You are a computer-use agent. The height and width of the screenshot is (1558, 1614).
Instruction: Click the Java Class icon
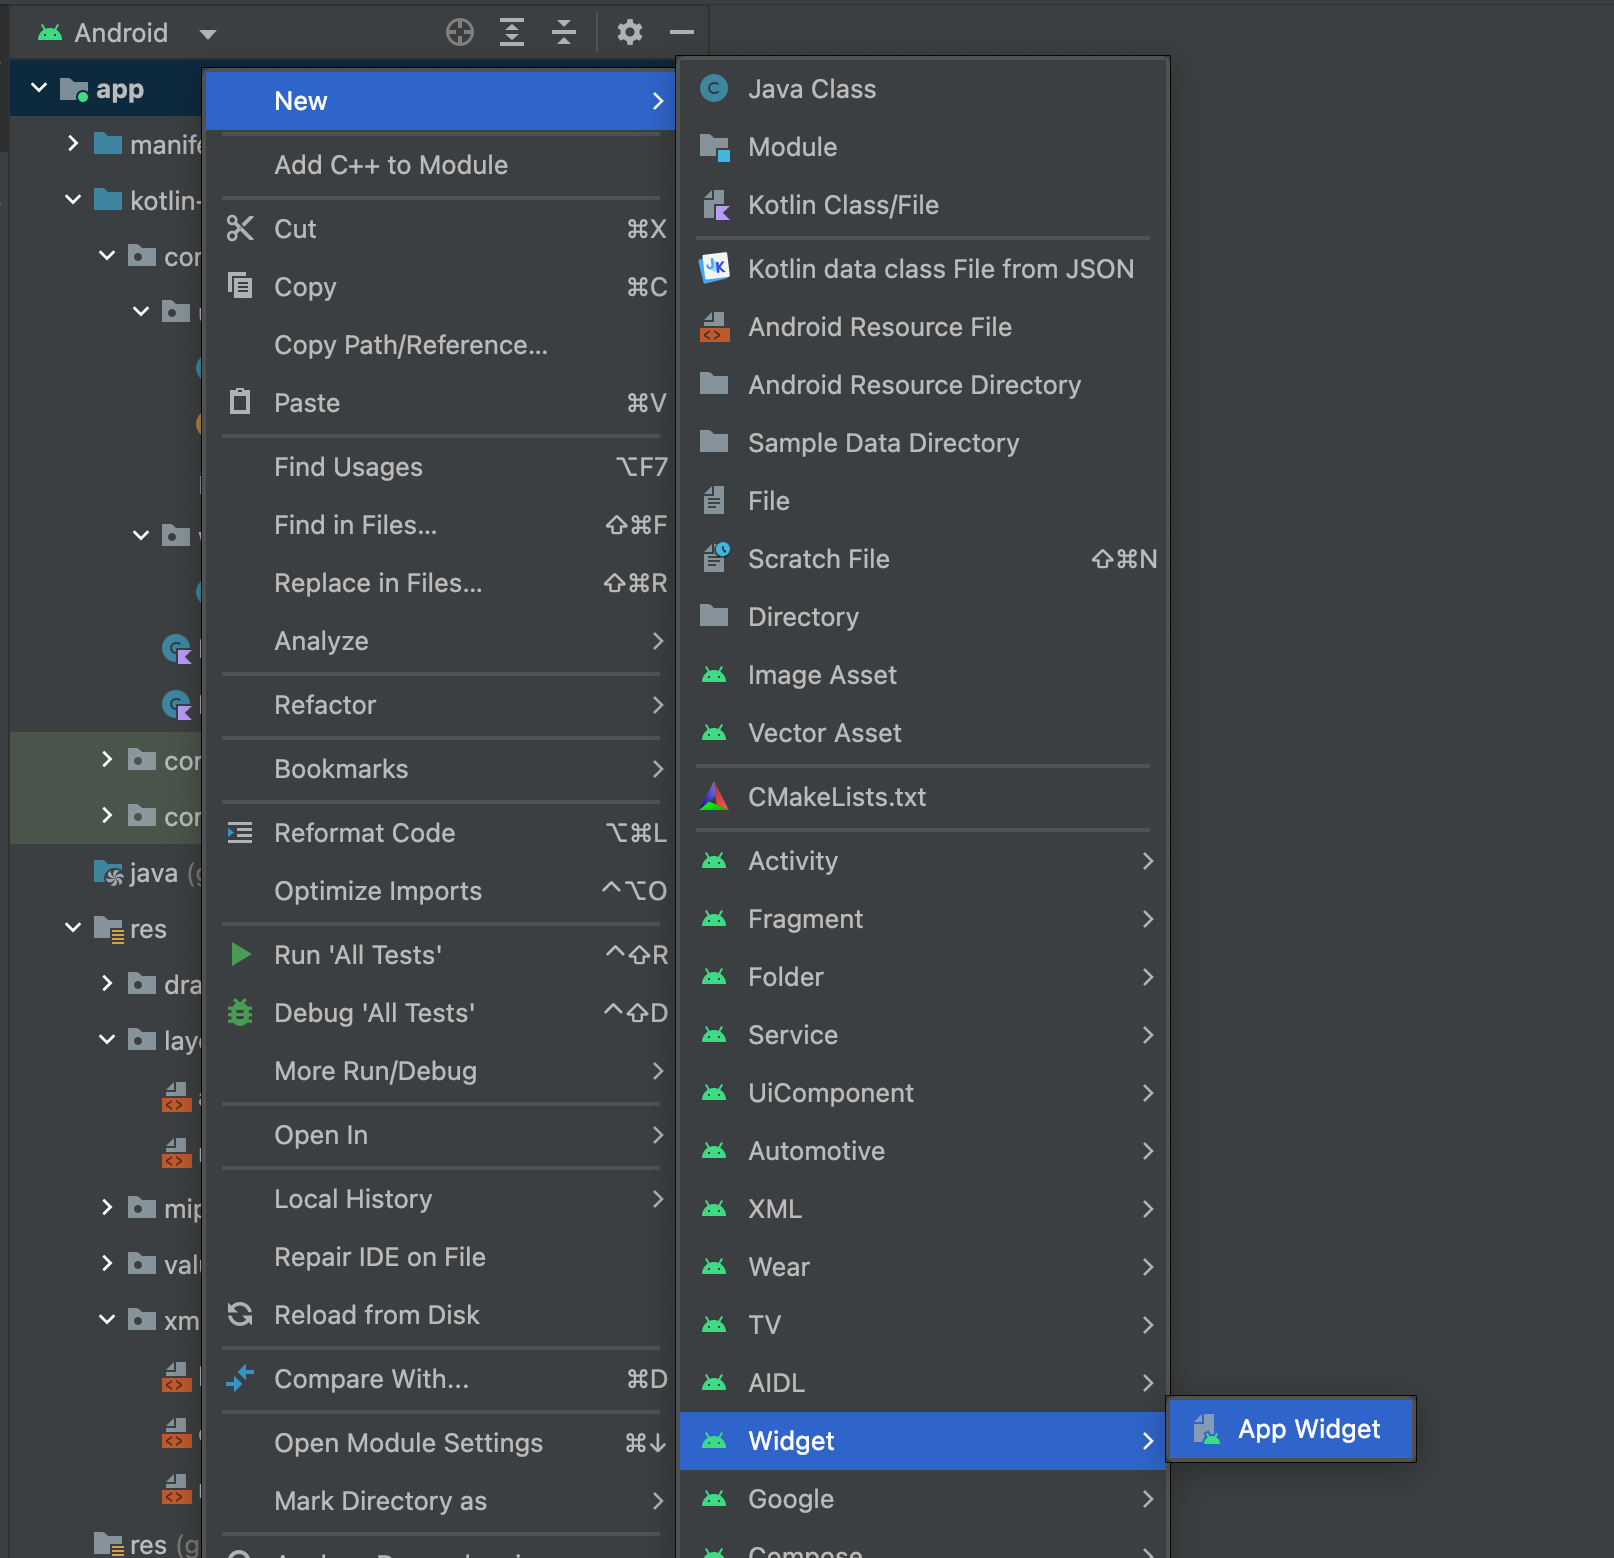click(714, 89)
